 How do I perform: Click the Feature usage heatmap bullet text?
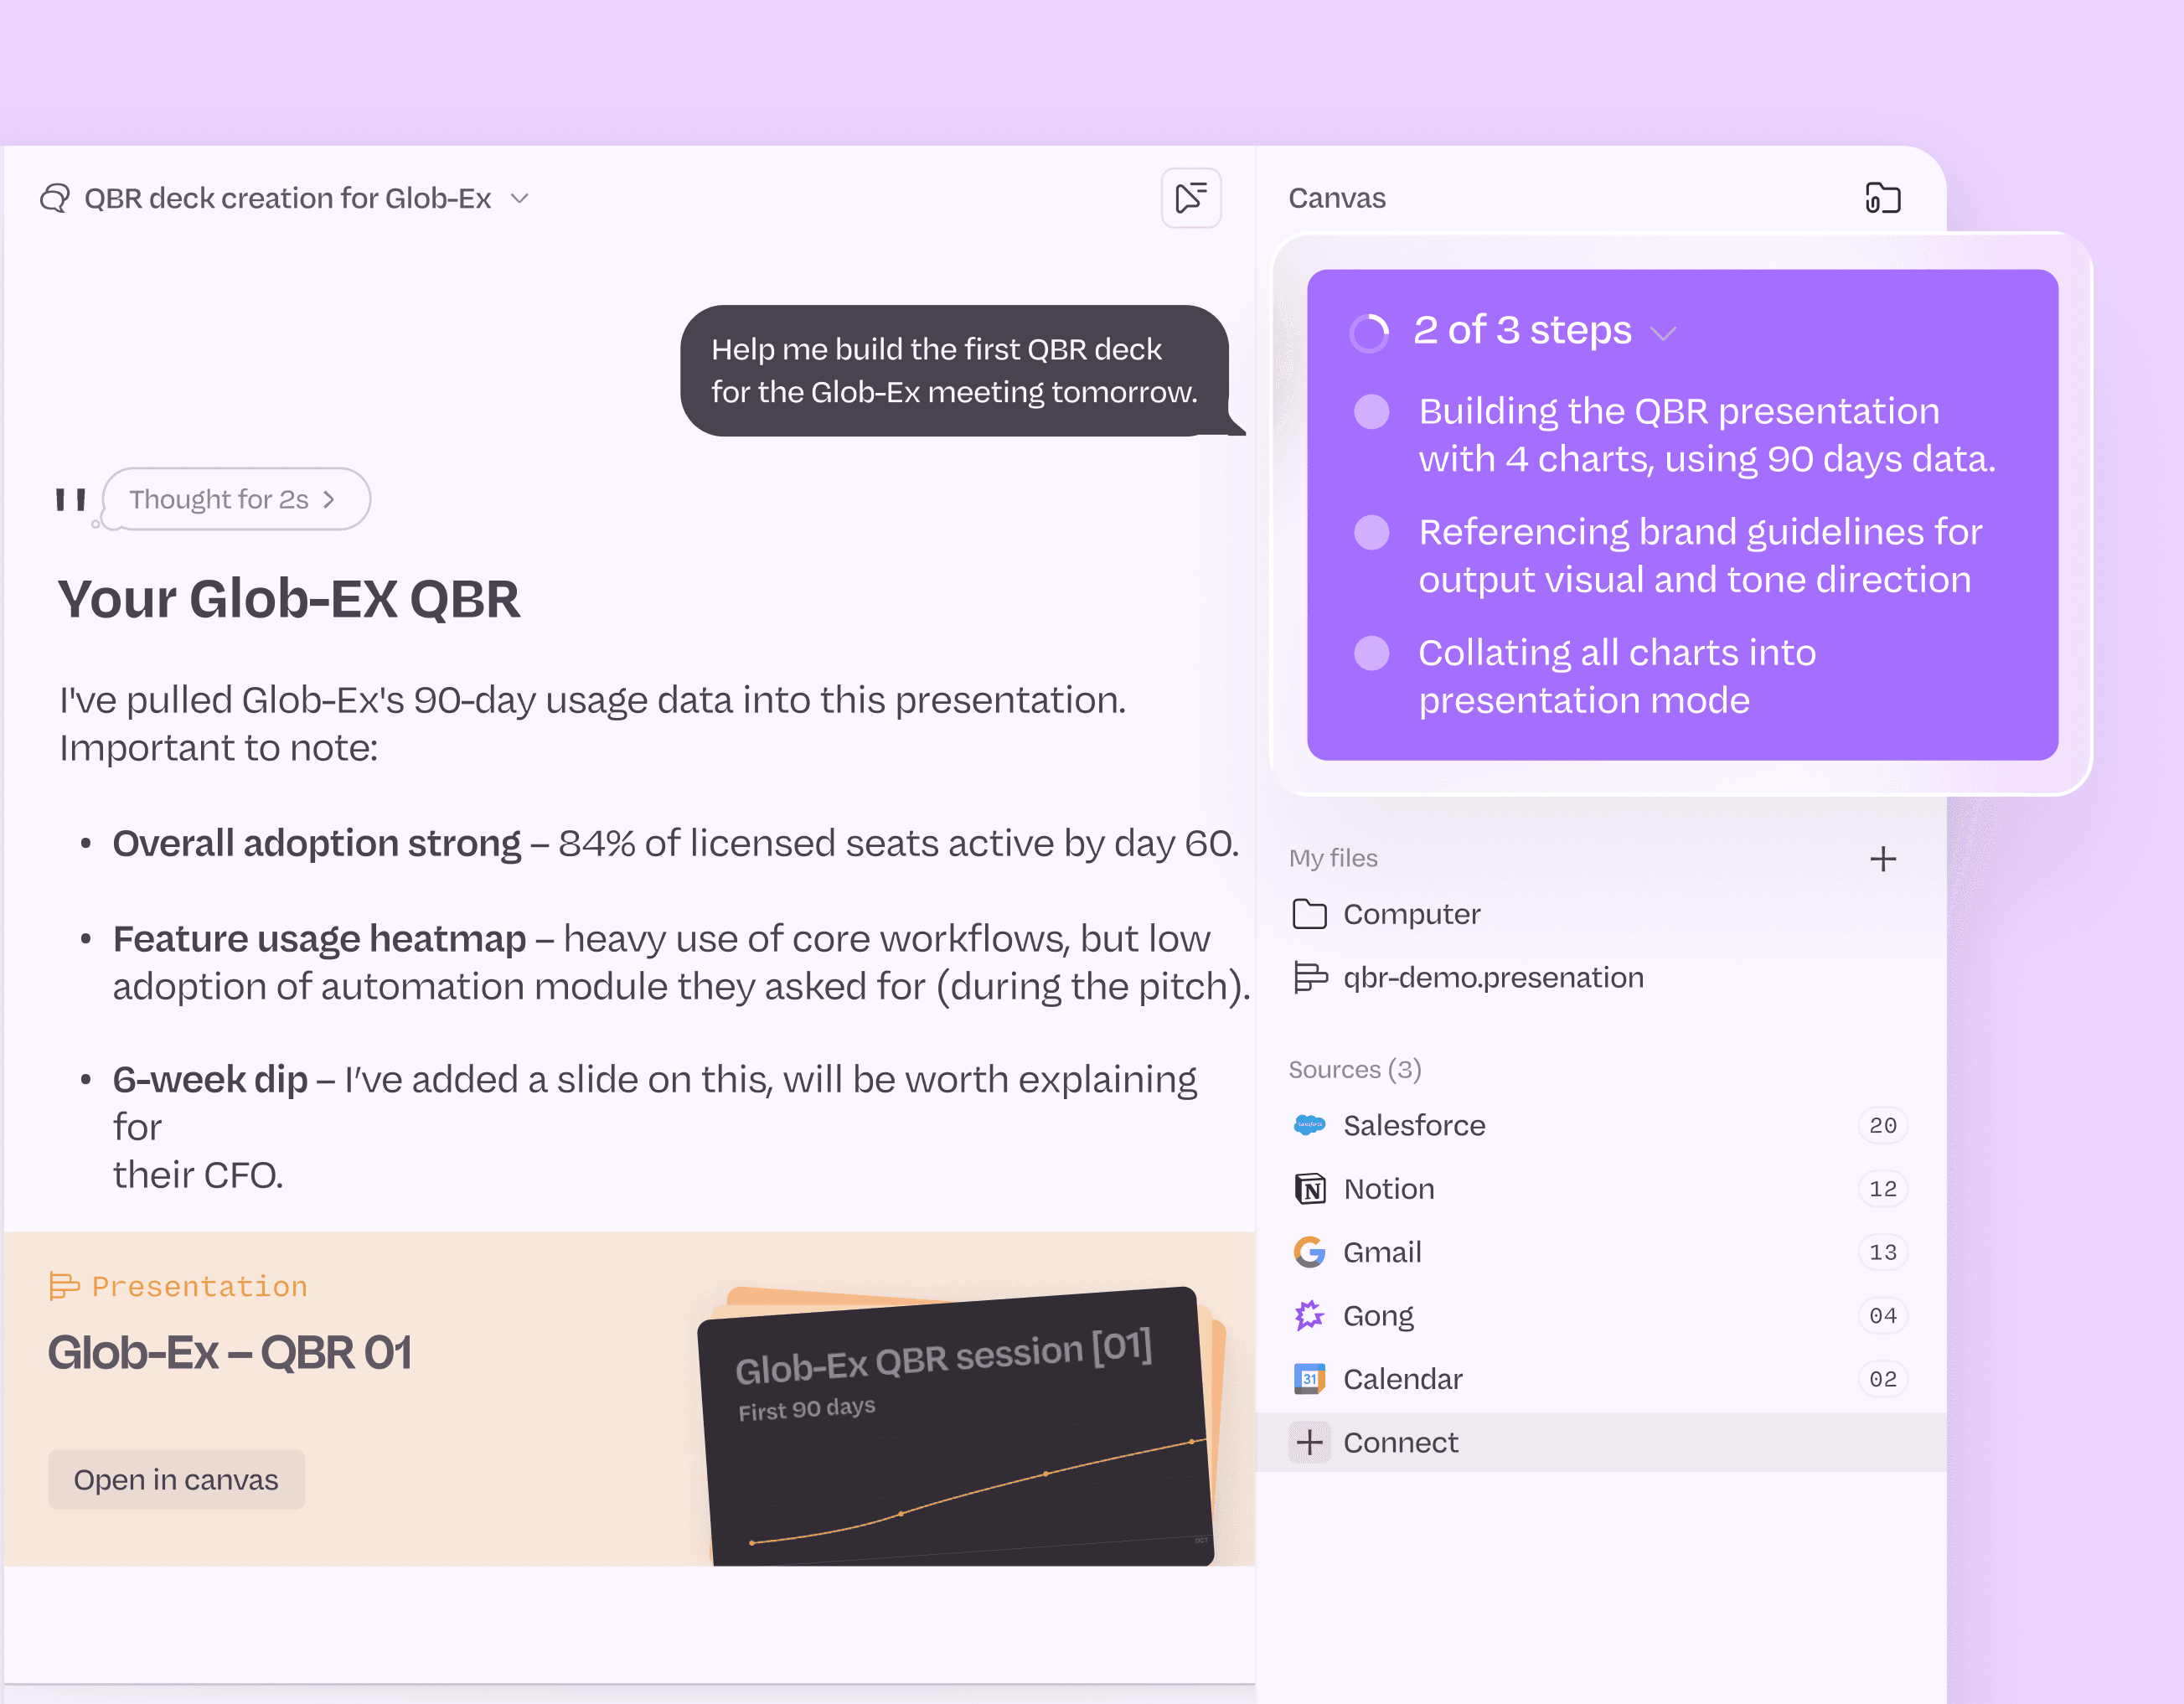[x=681, y=962]
